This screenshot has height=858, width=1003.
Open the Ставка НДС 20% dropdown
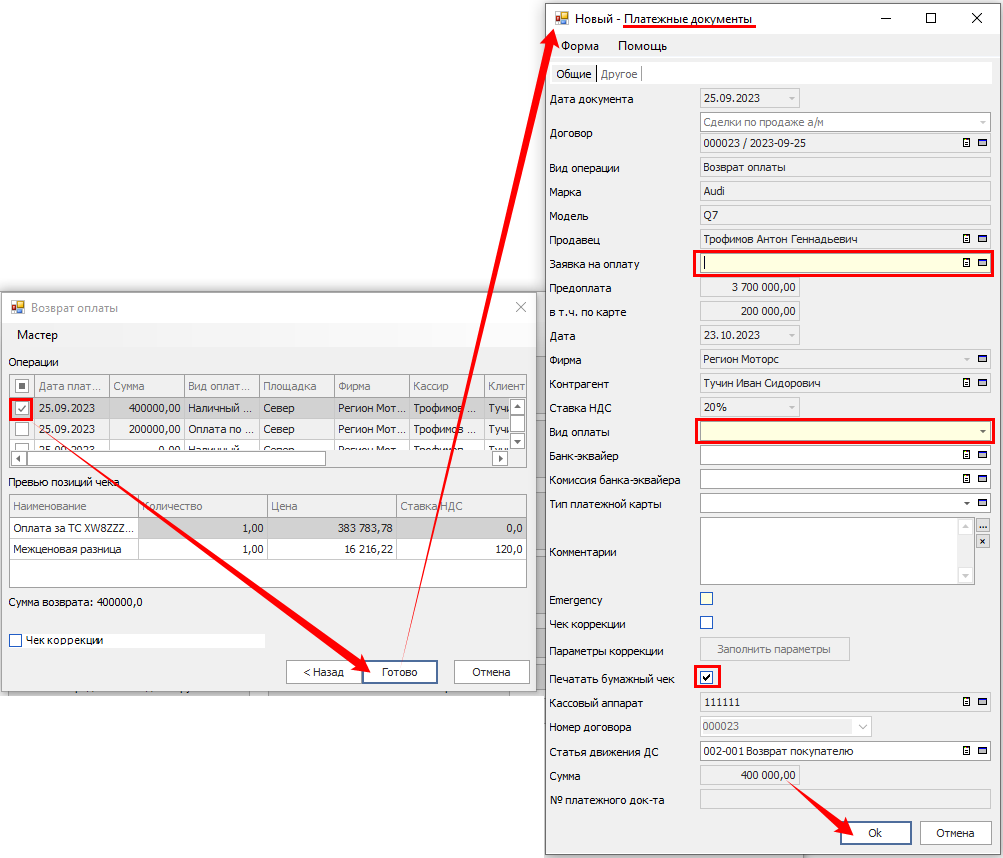click(792, 407)
